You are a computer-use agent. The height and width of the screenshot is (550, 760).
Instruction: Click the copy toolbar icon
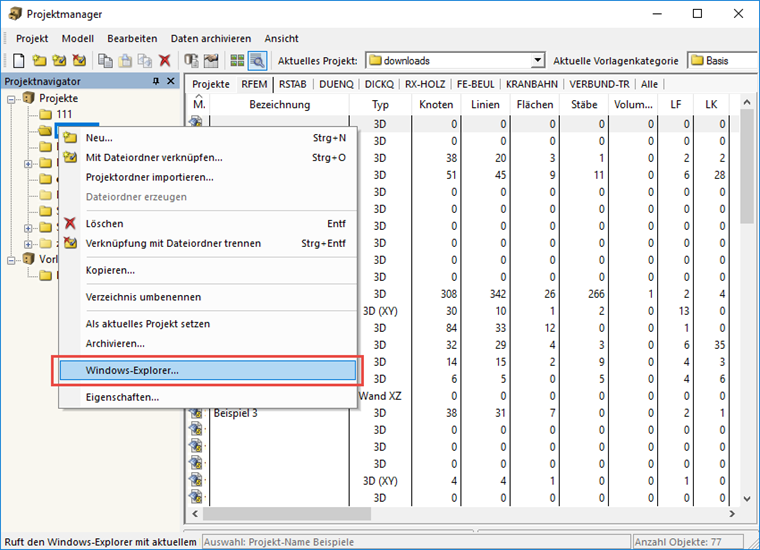tap(105, 61)
